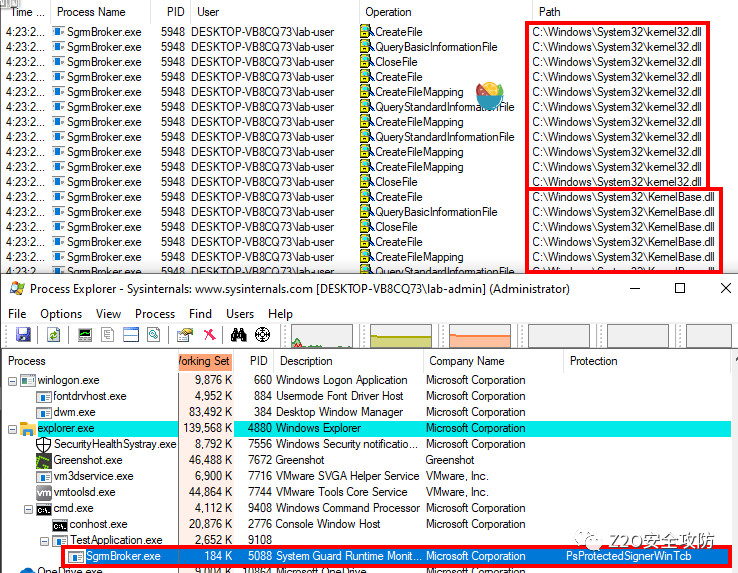The image size is (738, 573).
Task: Open the Find menu
Action: pyautogui.click(x=200, y=314)
